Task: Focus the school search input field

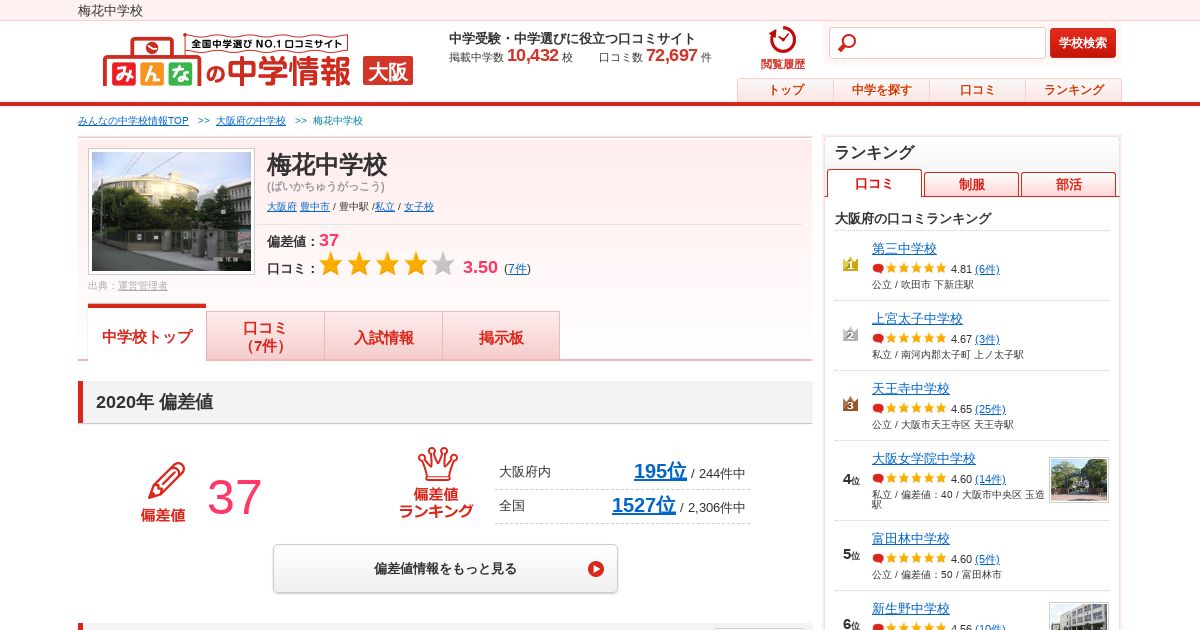Action: 937,43
